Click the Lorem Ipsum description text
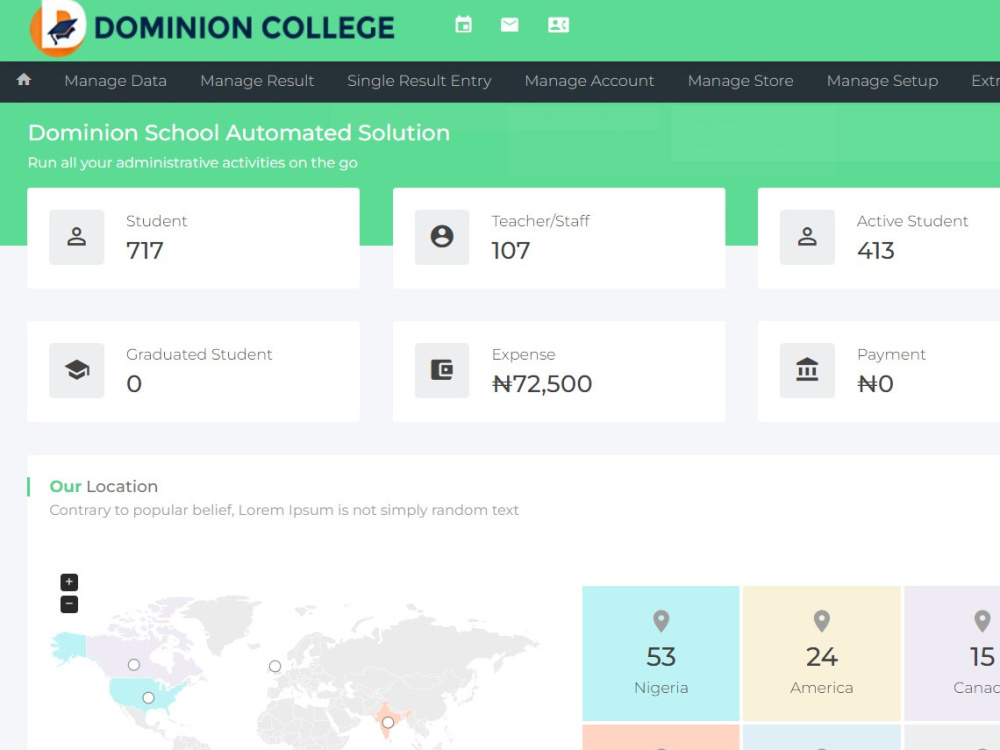1000x750 pixels. (284, 510)
